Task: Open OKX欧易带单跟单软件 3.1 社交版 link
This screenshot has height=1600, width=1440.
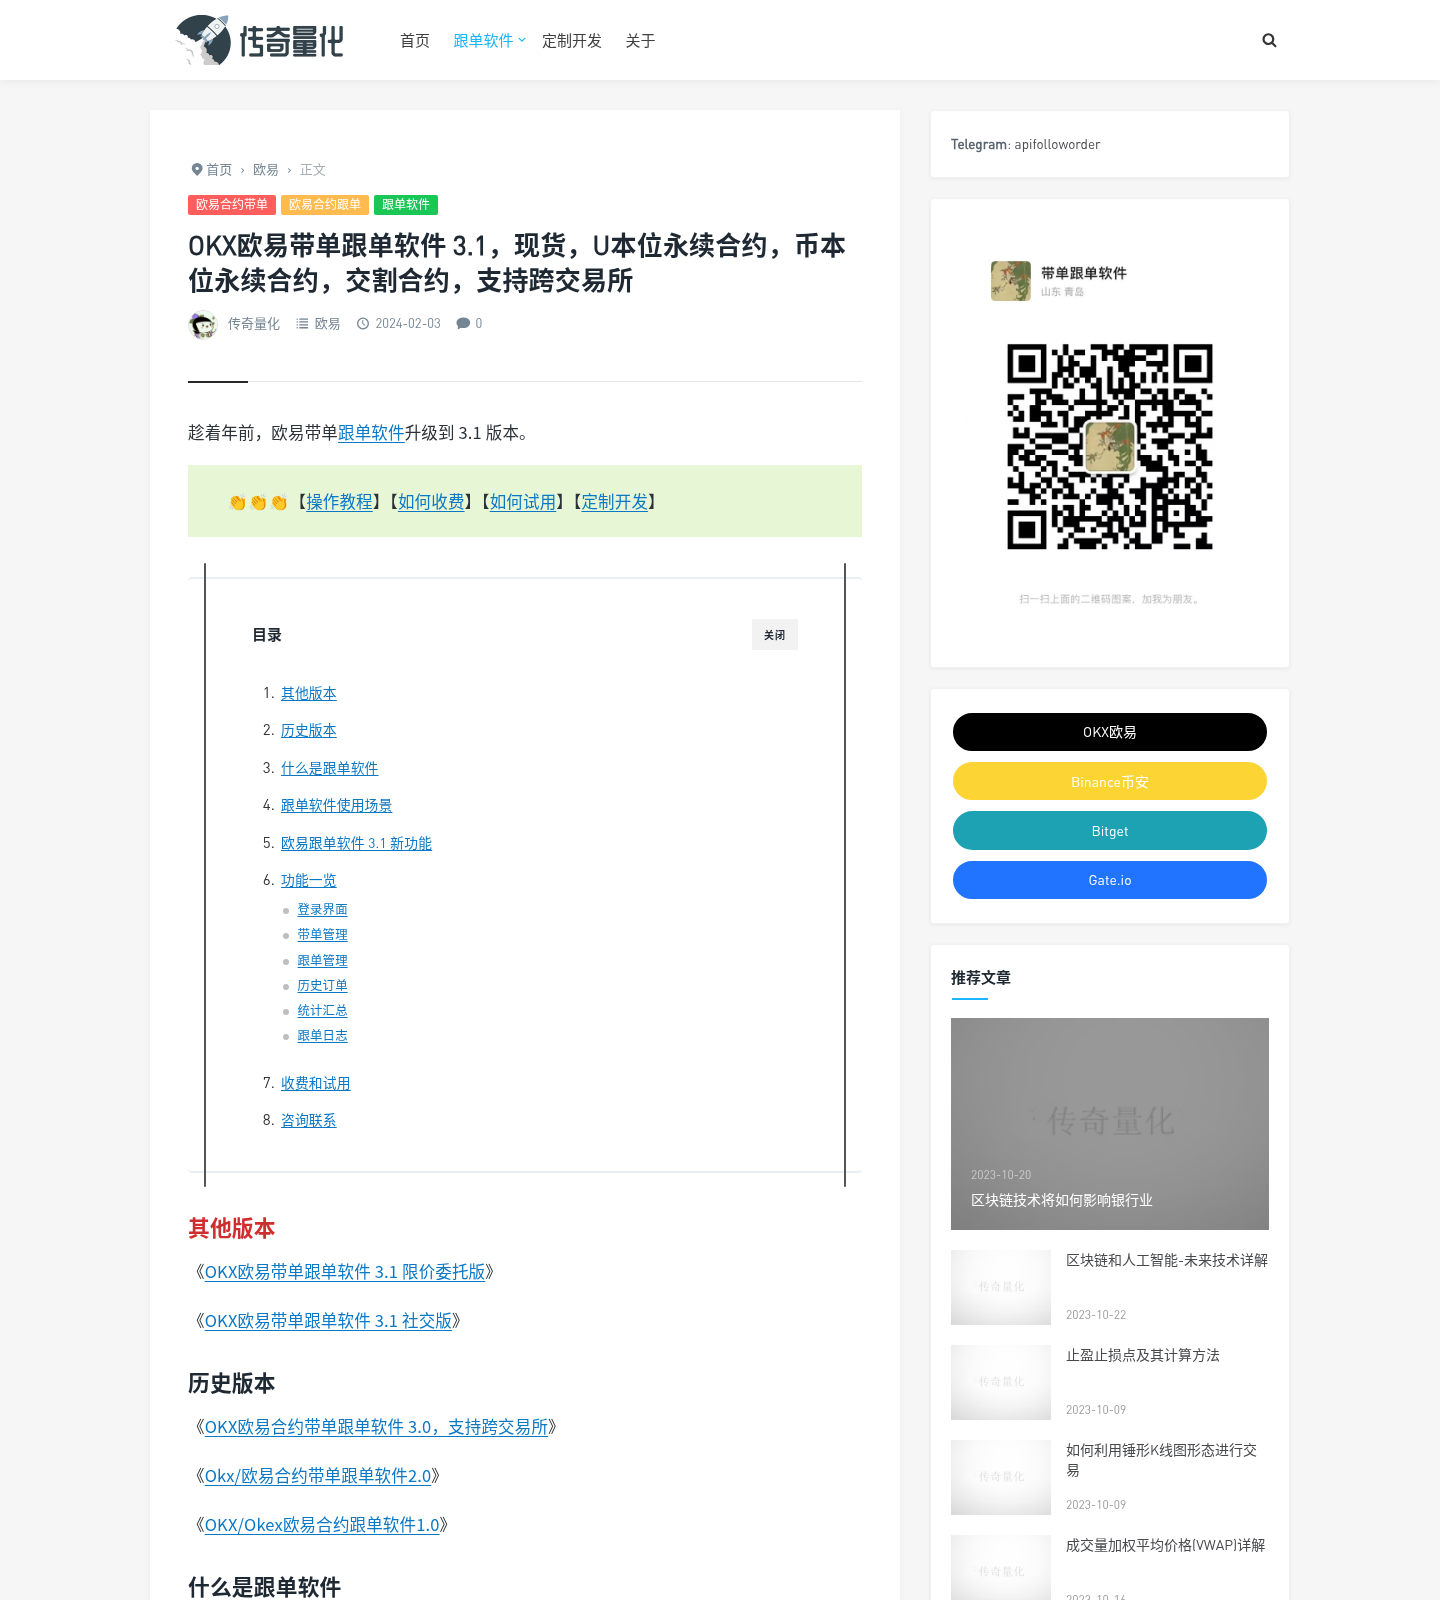Action: pos(329,1321)
